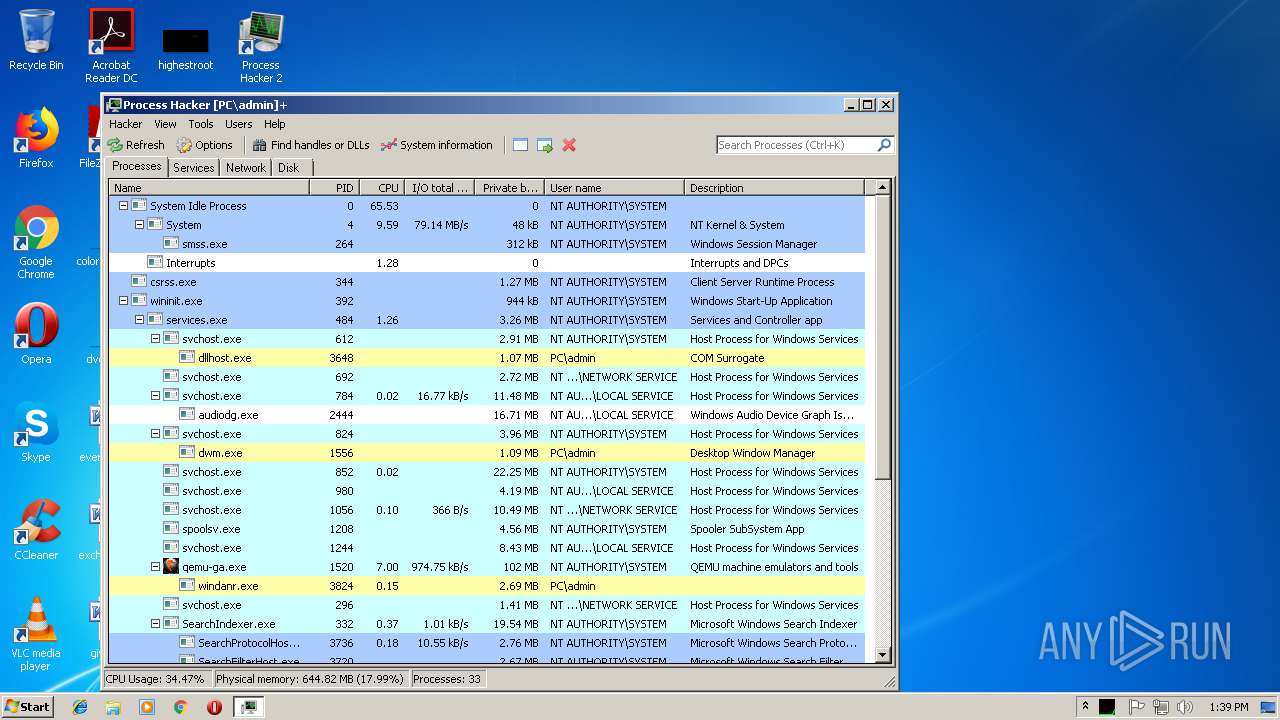Screen dimensions: 1280x720
Task: Open System information
Action: pos(437,145)
